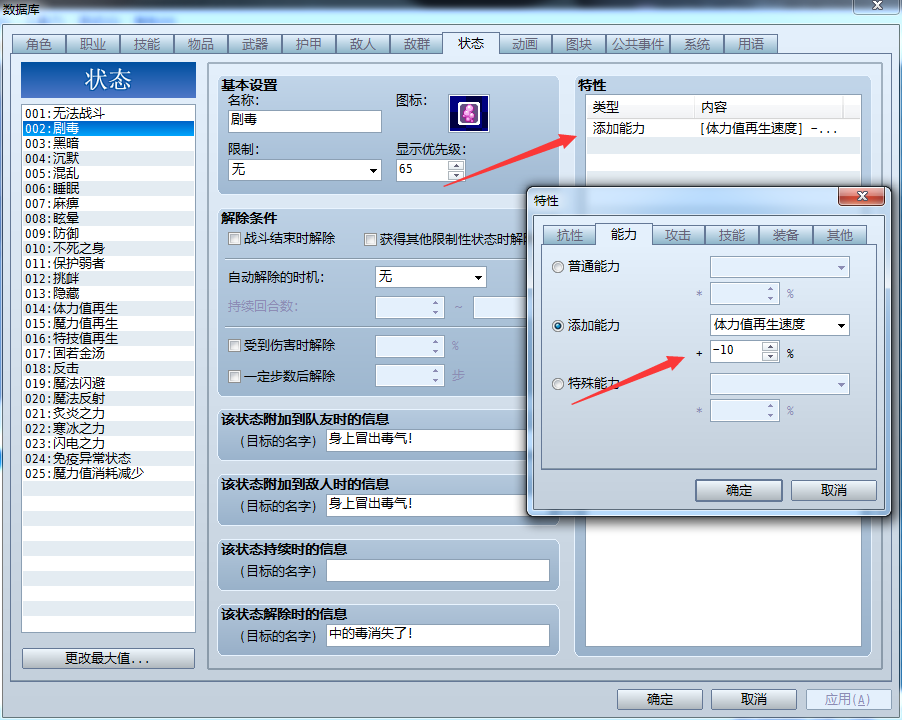Switch to the 系统 tab
The height and width of the screenshot is (720, 902).
pyautogui.click(x=697, y=44)
